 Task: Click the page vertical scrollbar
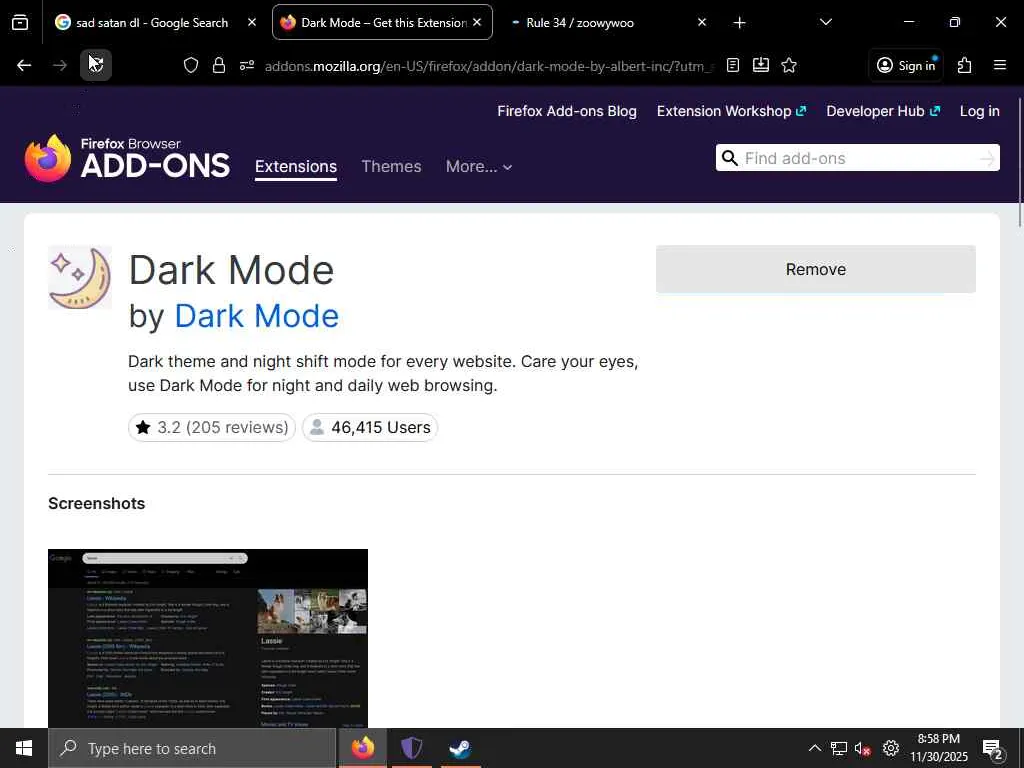tap(1019, 163)
